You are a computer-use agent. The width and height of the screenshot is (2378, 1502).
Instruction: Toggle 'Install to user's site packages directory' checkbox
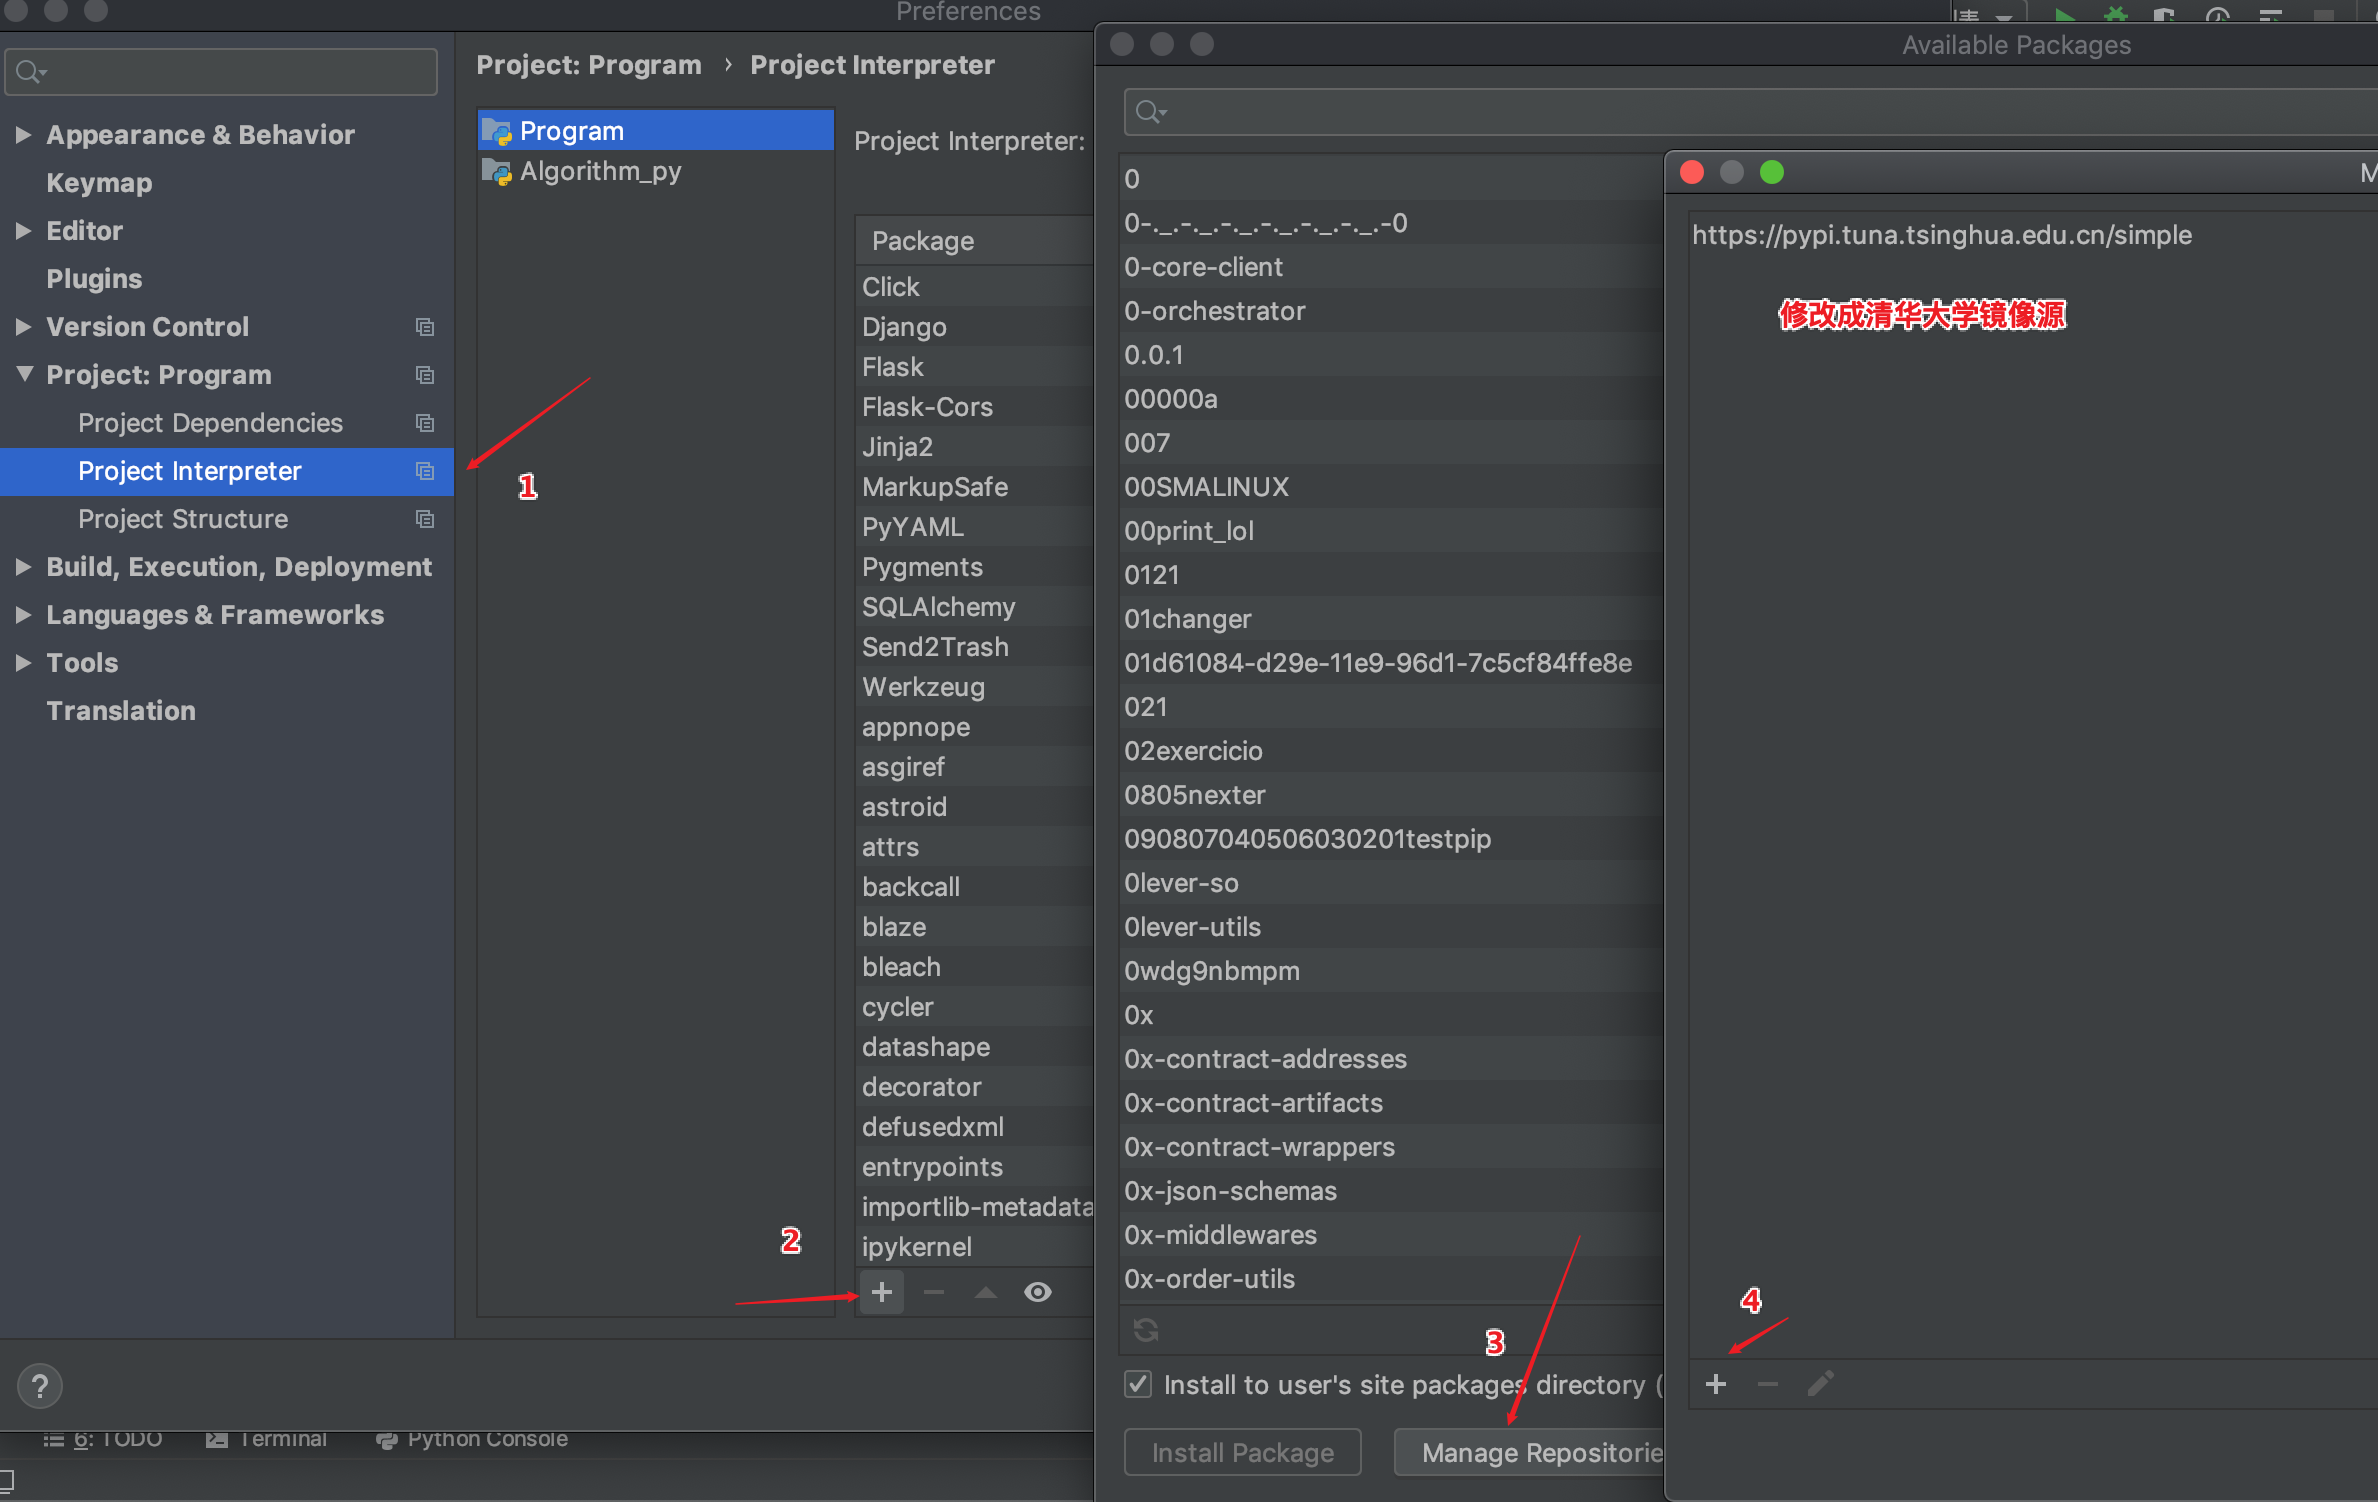(x=1138, y=1384)
